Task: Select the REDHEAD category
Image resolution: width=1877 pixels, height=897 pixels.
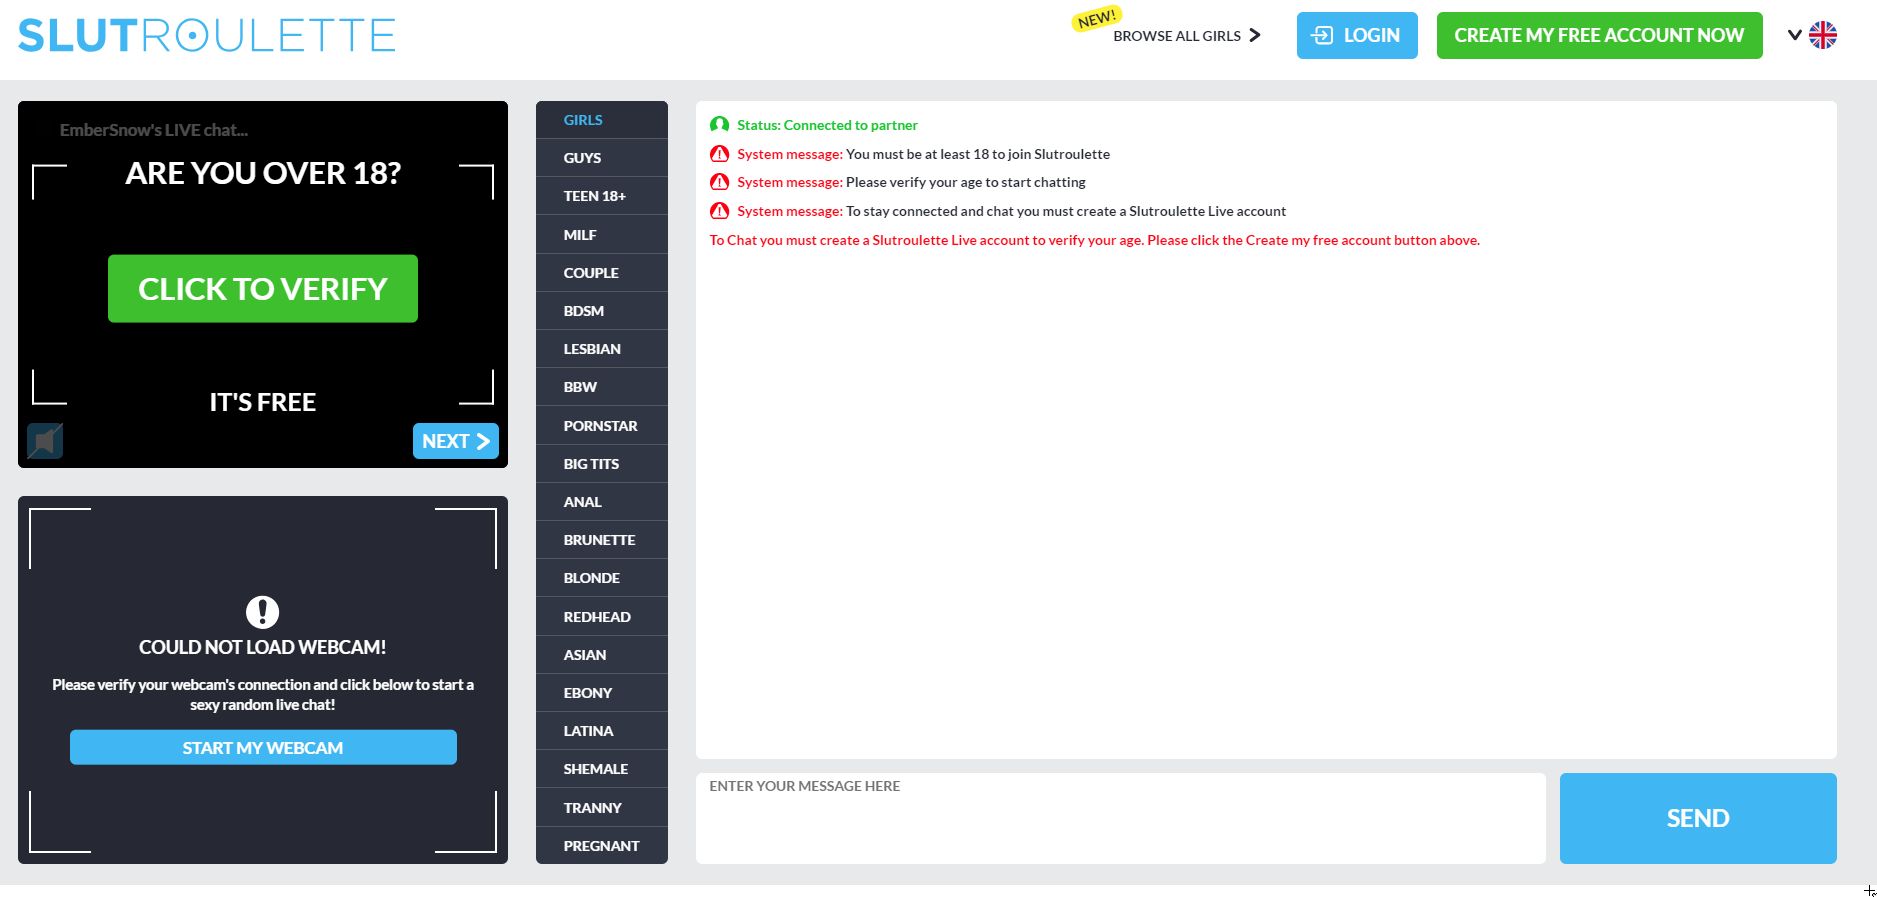Action: point(602,617)
